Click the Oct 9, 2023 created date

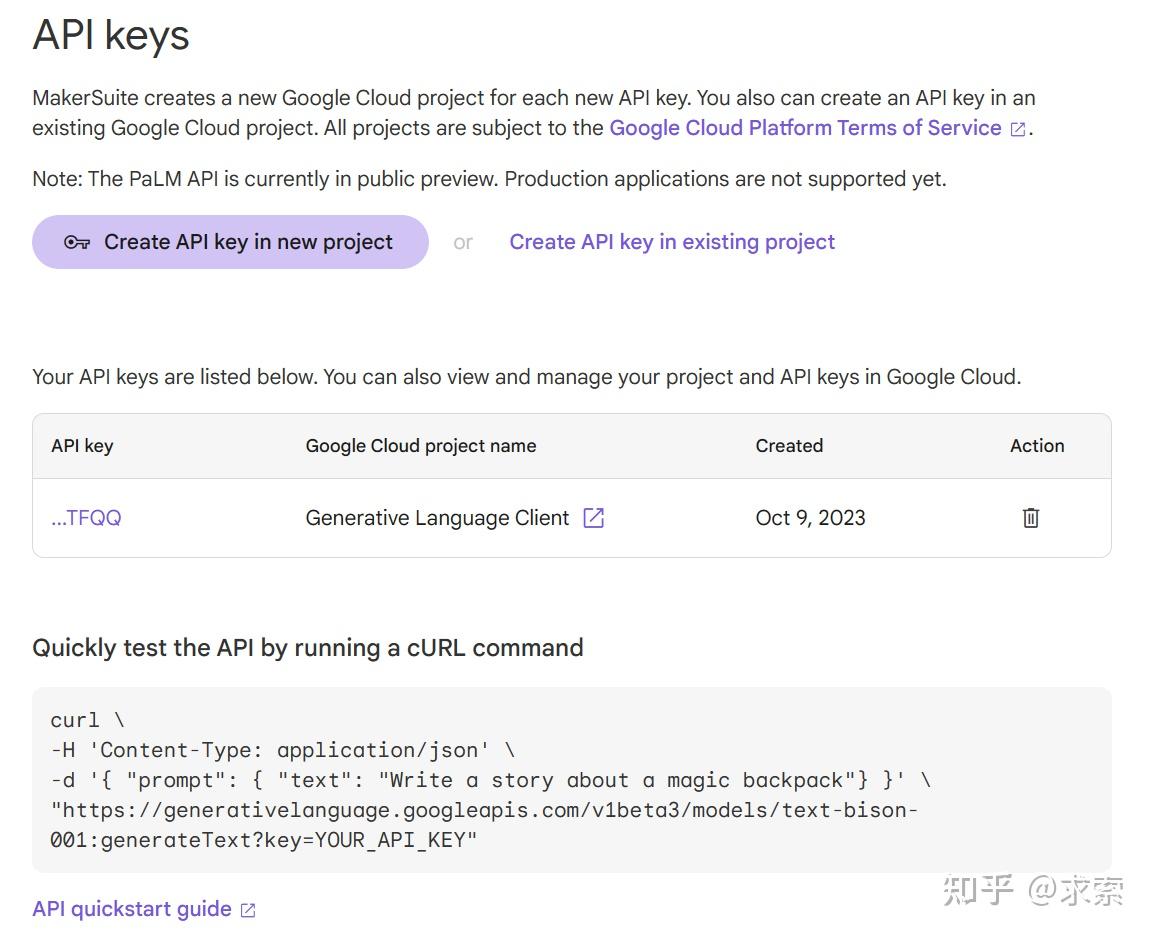click(x=810, y=518)
